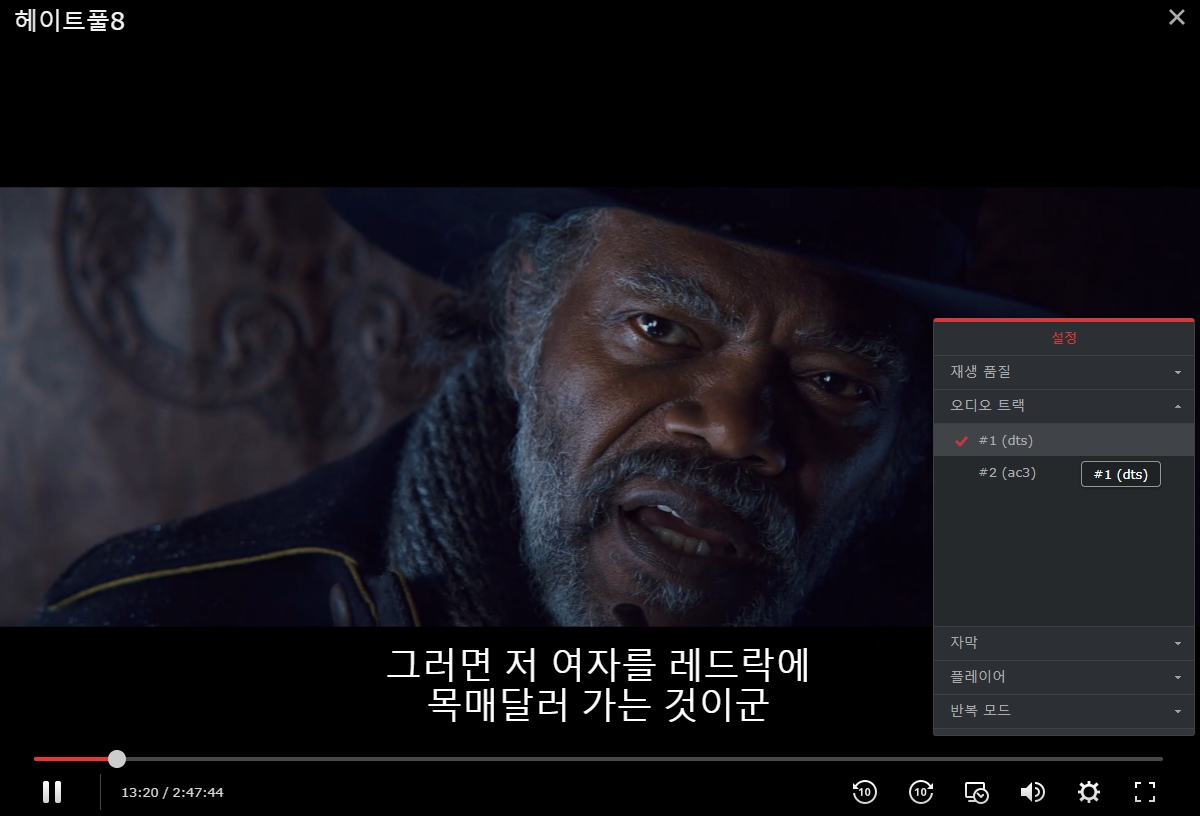The width and height of the screenshot is (1200, 816).
Task: Select audio track #1 (dts)
Action: tap(1064, 440)
